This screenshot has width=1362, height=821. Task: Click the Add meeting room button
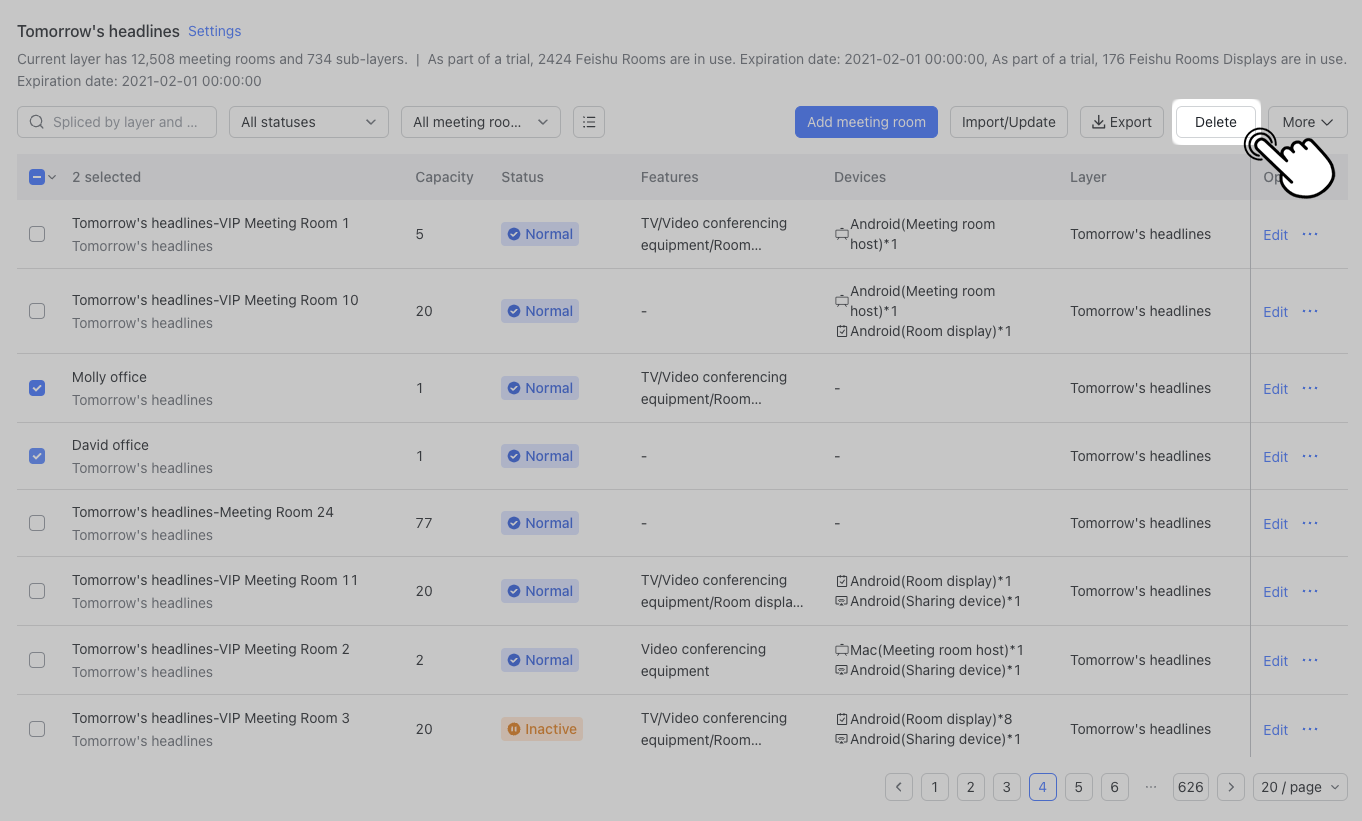click(x=866, y=121)
